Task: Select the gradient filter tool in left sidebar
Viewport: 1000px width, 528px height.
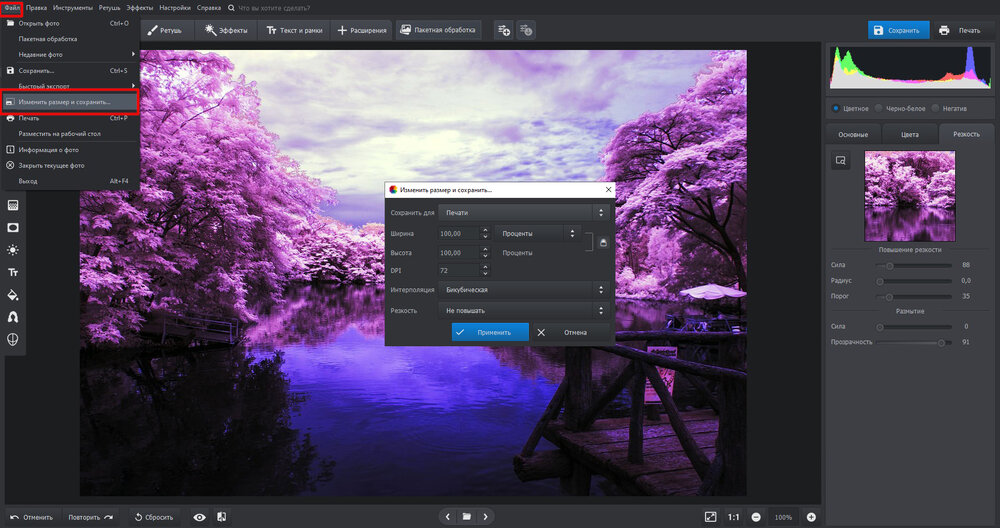Action: coord(14,205)
